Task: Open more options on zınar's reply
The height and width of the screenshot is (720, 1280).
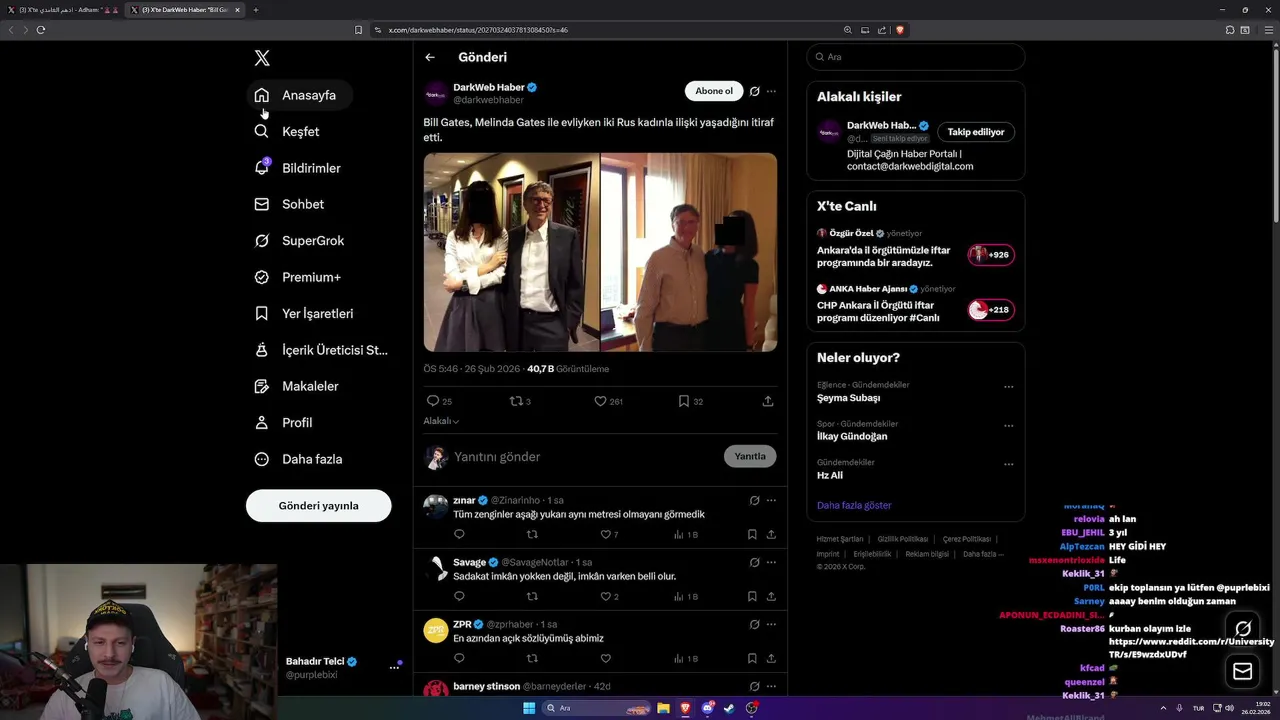Action: pyautogui.click(x=771, y=500)
